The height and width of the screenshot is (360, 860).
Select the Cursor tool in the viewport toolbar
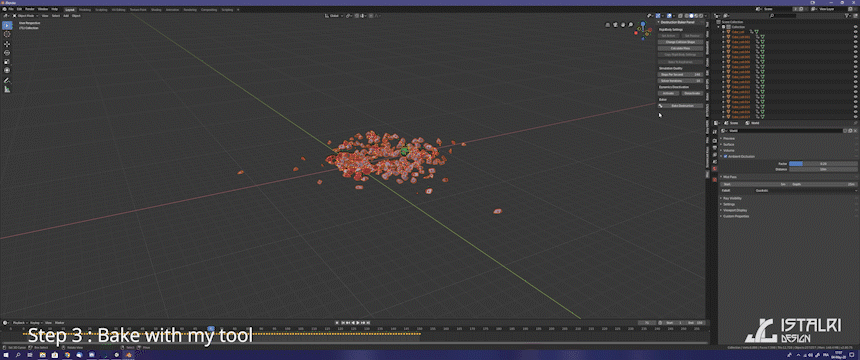click(x=7, y=34)
